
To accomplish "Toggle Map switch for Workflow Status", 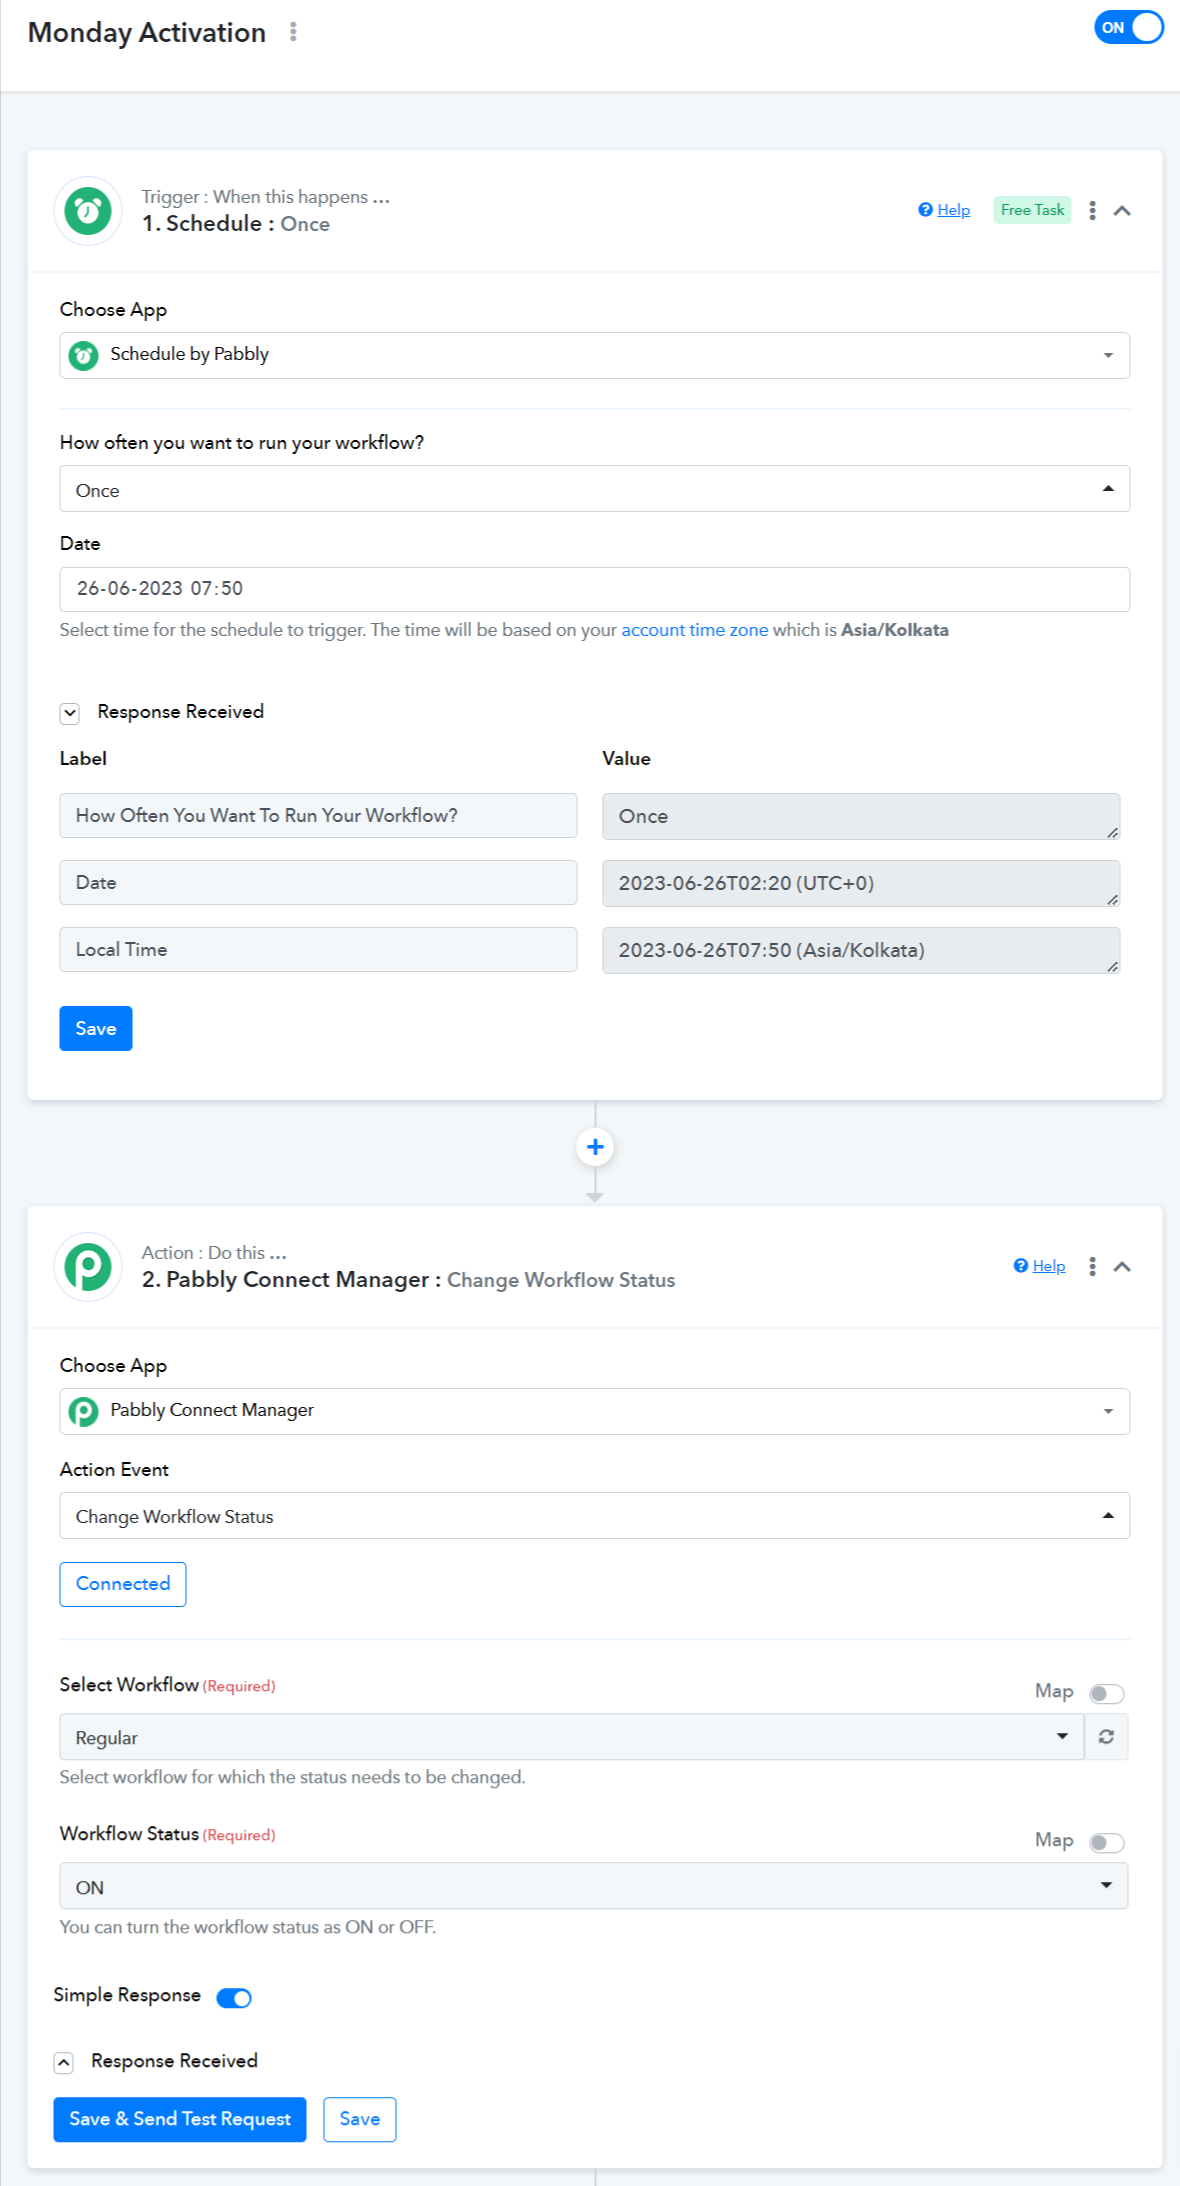I will [1106, 1842].
